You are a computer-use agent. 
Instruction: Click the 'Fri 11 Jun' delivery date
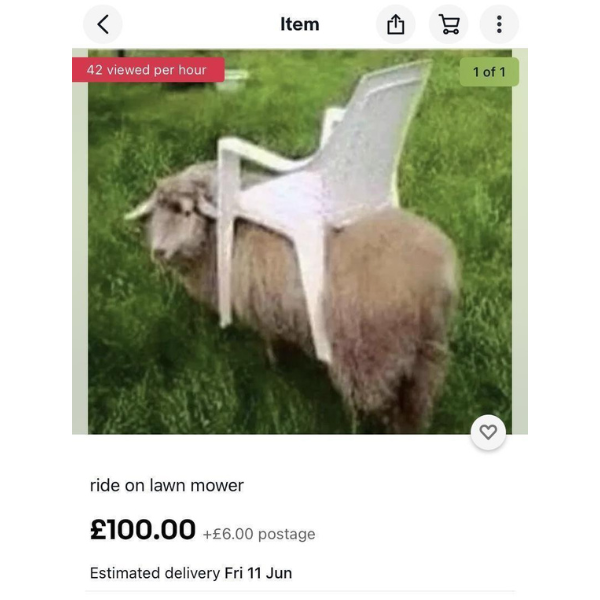(x=258, y=573)
